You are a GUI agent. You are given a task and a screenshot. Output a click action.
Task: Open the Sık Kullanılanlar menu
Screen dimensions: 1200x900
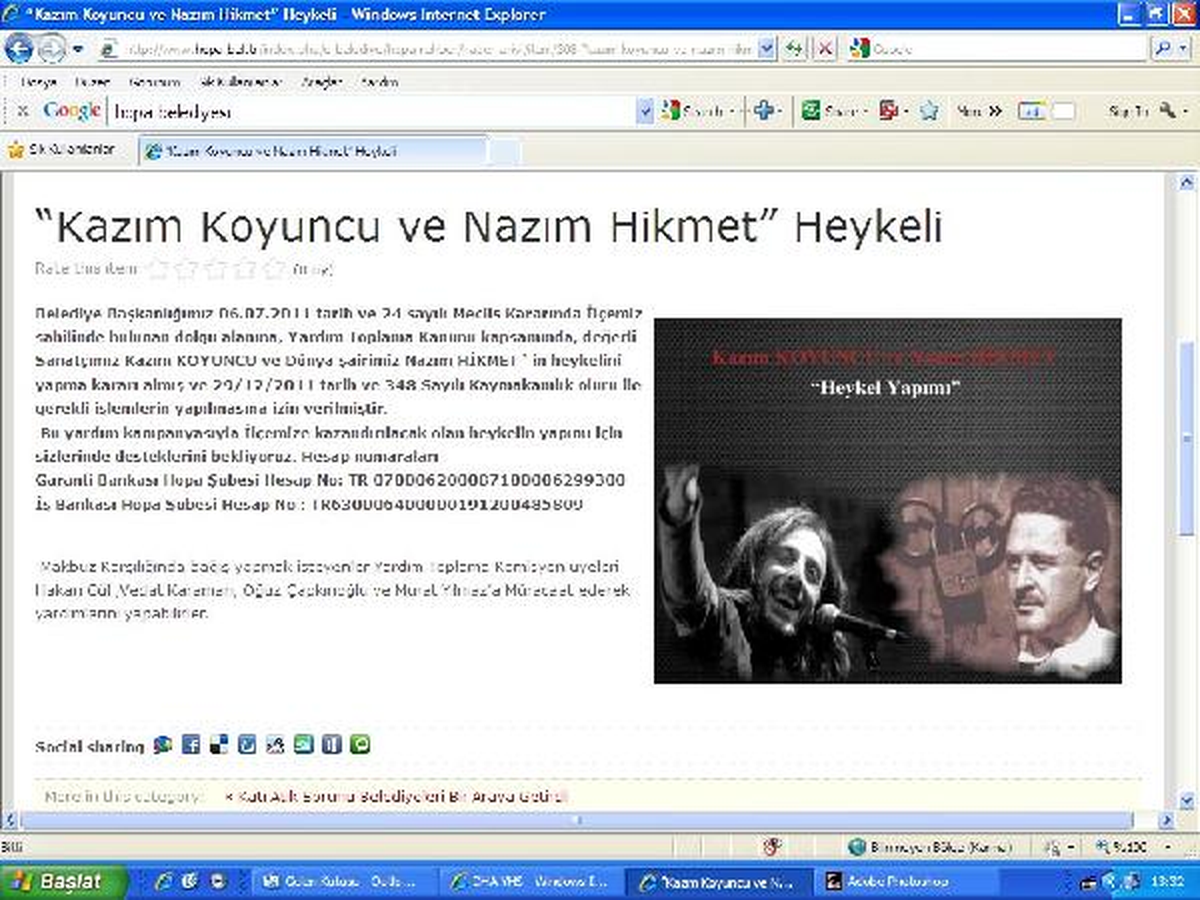[241, 82]
